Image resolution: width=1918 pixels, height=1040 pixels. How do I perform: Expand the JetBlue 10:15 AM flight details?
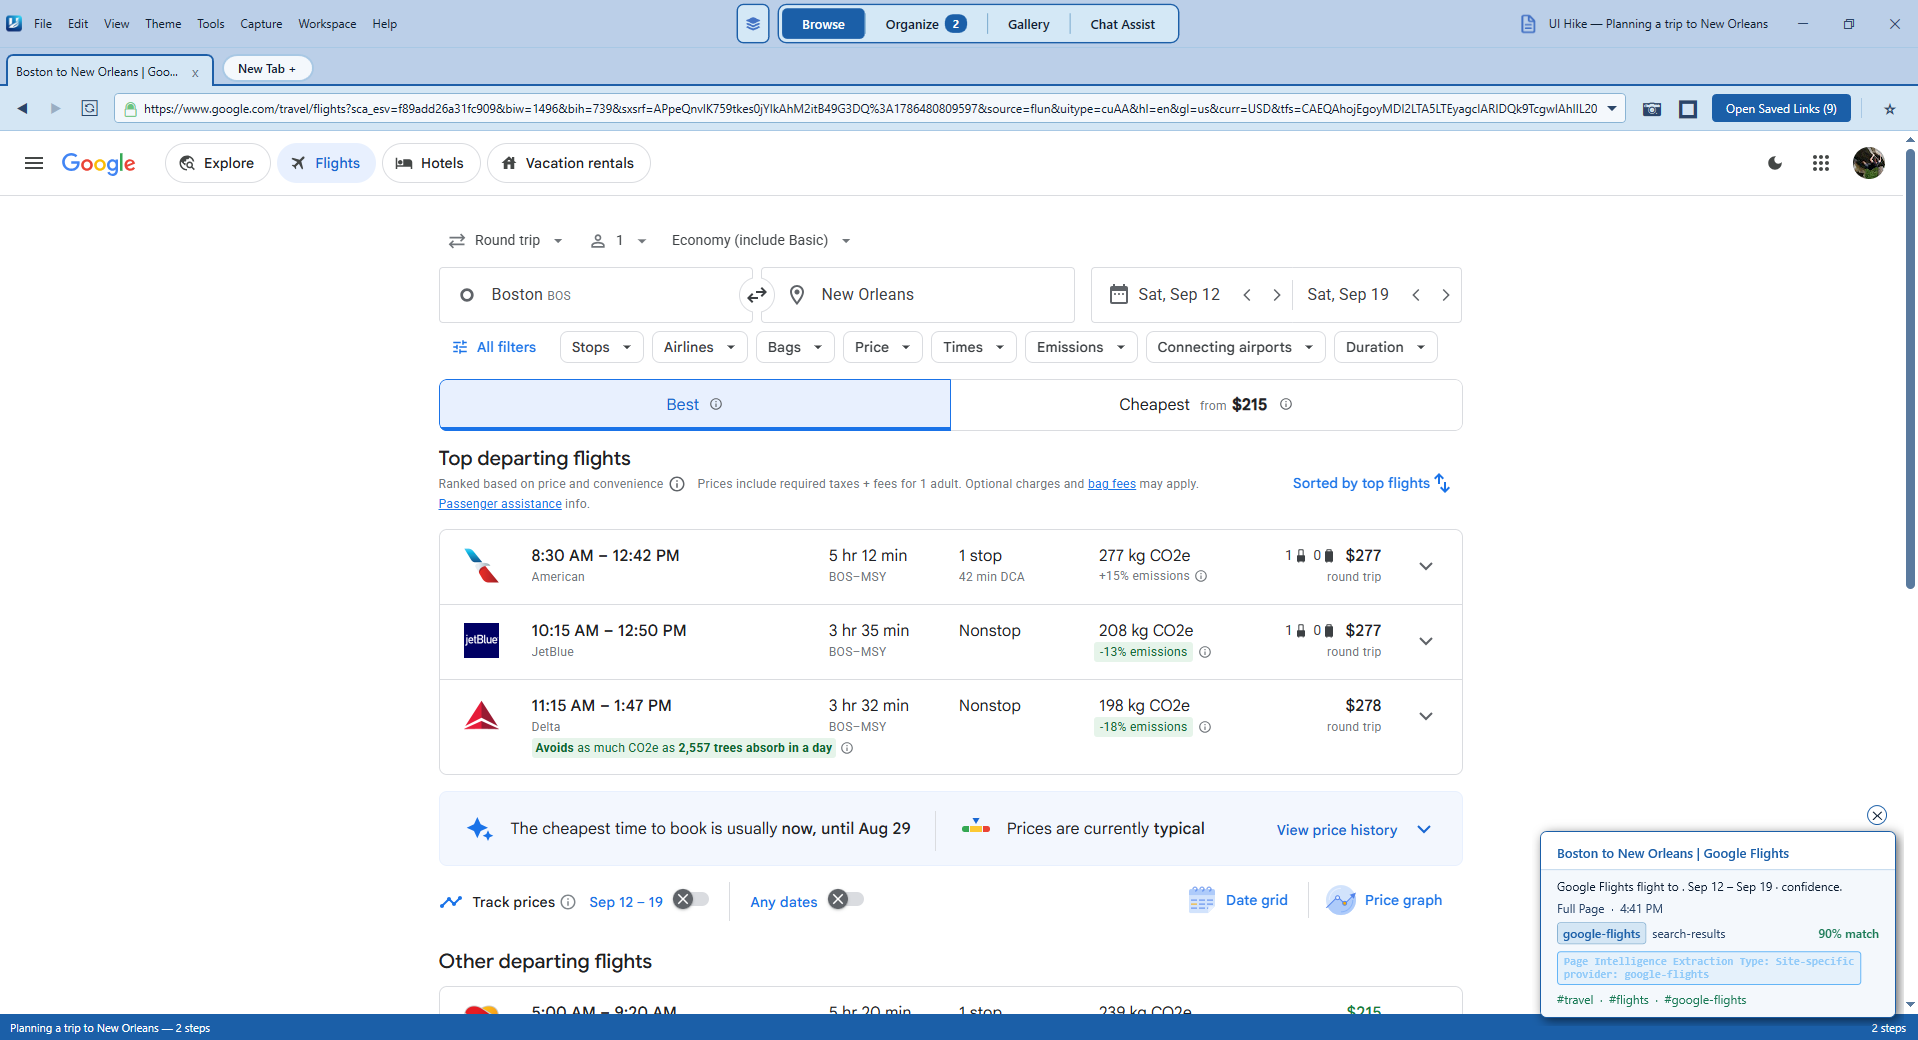pos(1426,641)
